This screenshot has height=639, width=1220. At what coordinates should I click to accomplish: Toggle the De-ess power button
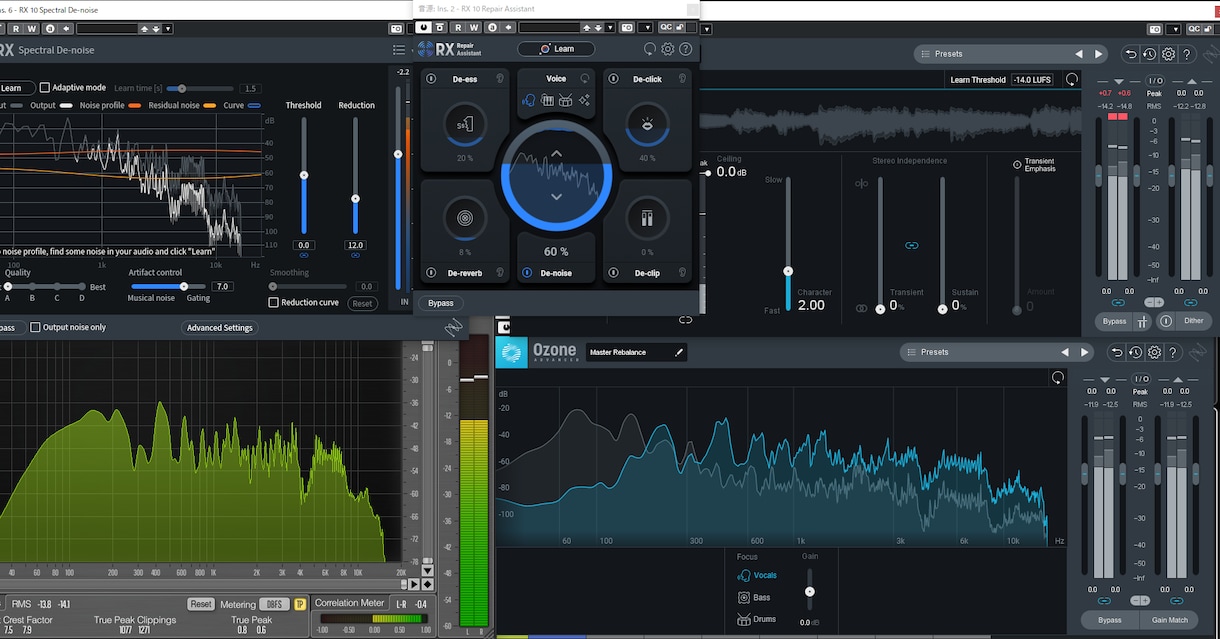point(431,79)
